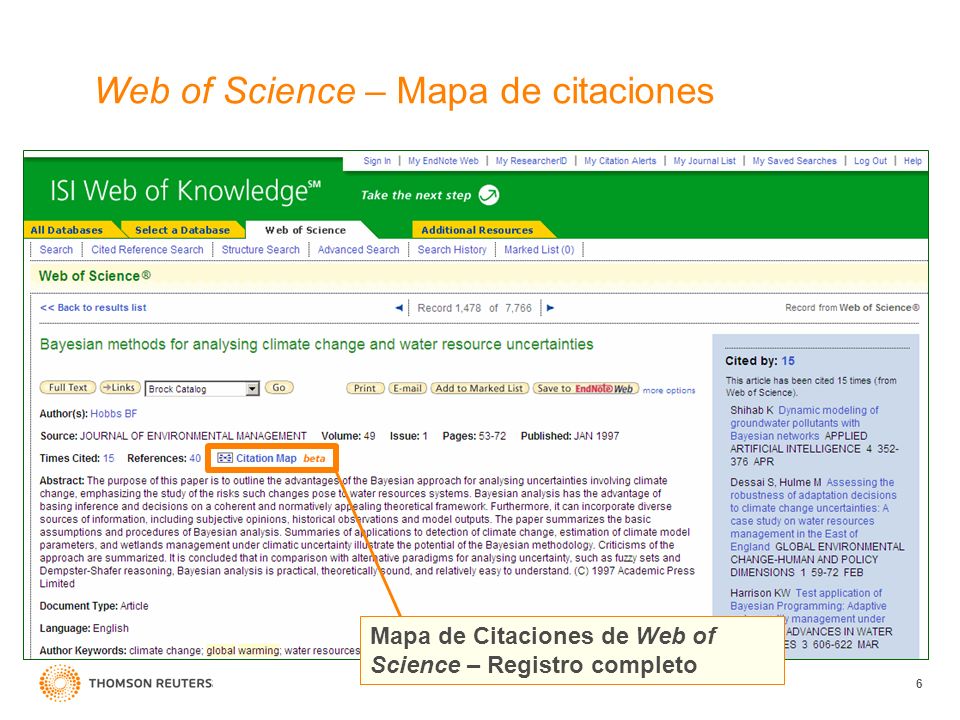Open My Citation Alerts link

[x=620, y=161]
